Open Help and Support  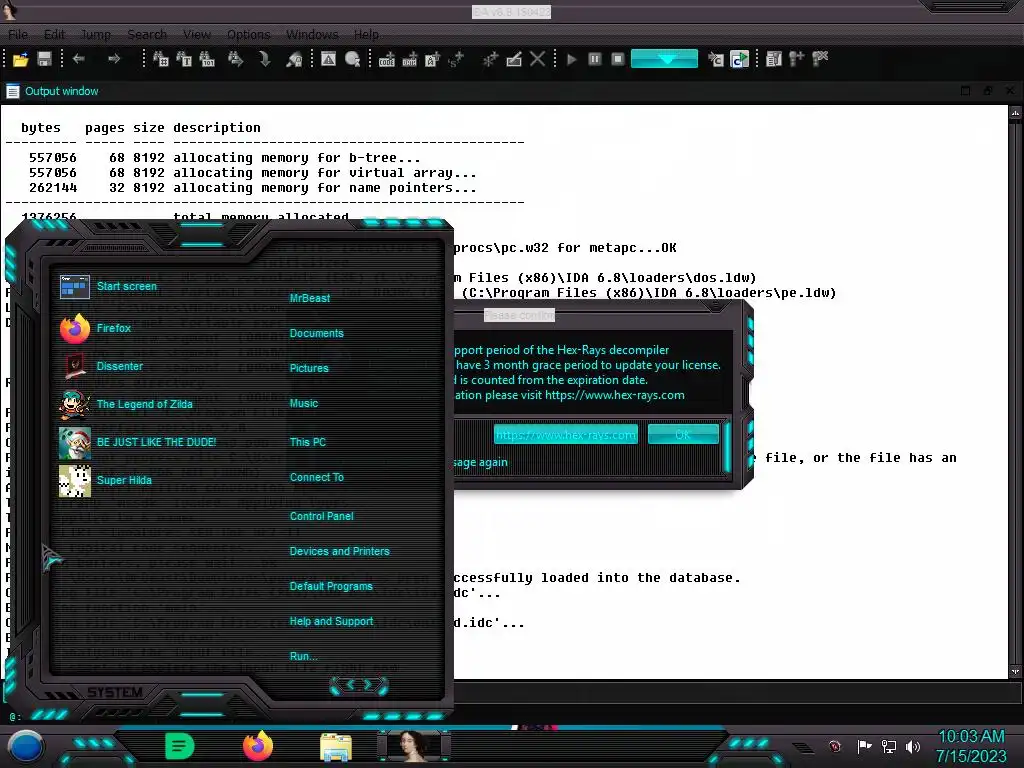coord(331,621)
